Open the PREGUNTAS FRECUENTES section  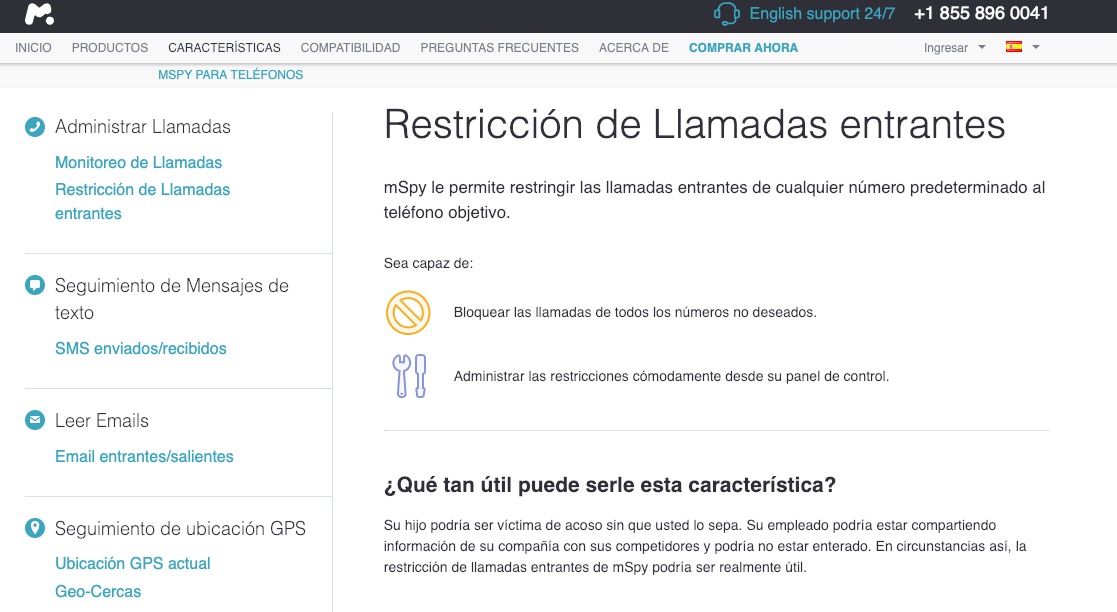click(x=499, y=47)
